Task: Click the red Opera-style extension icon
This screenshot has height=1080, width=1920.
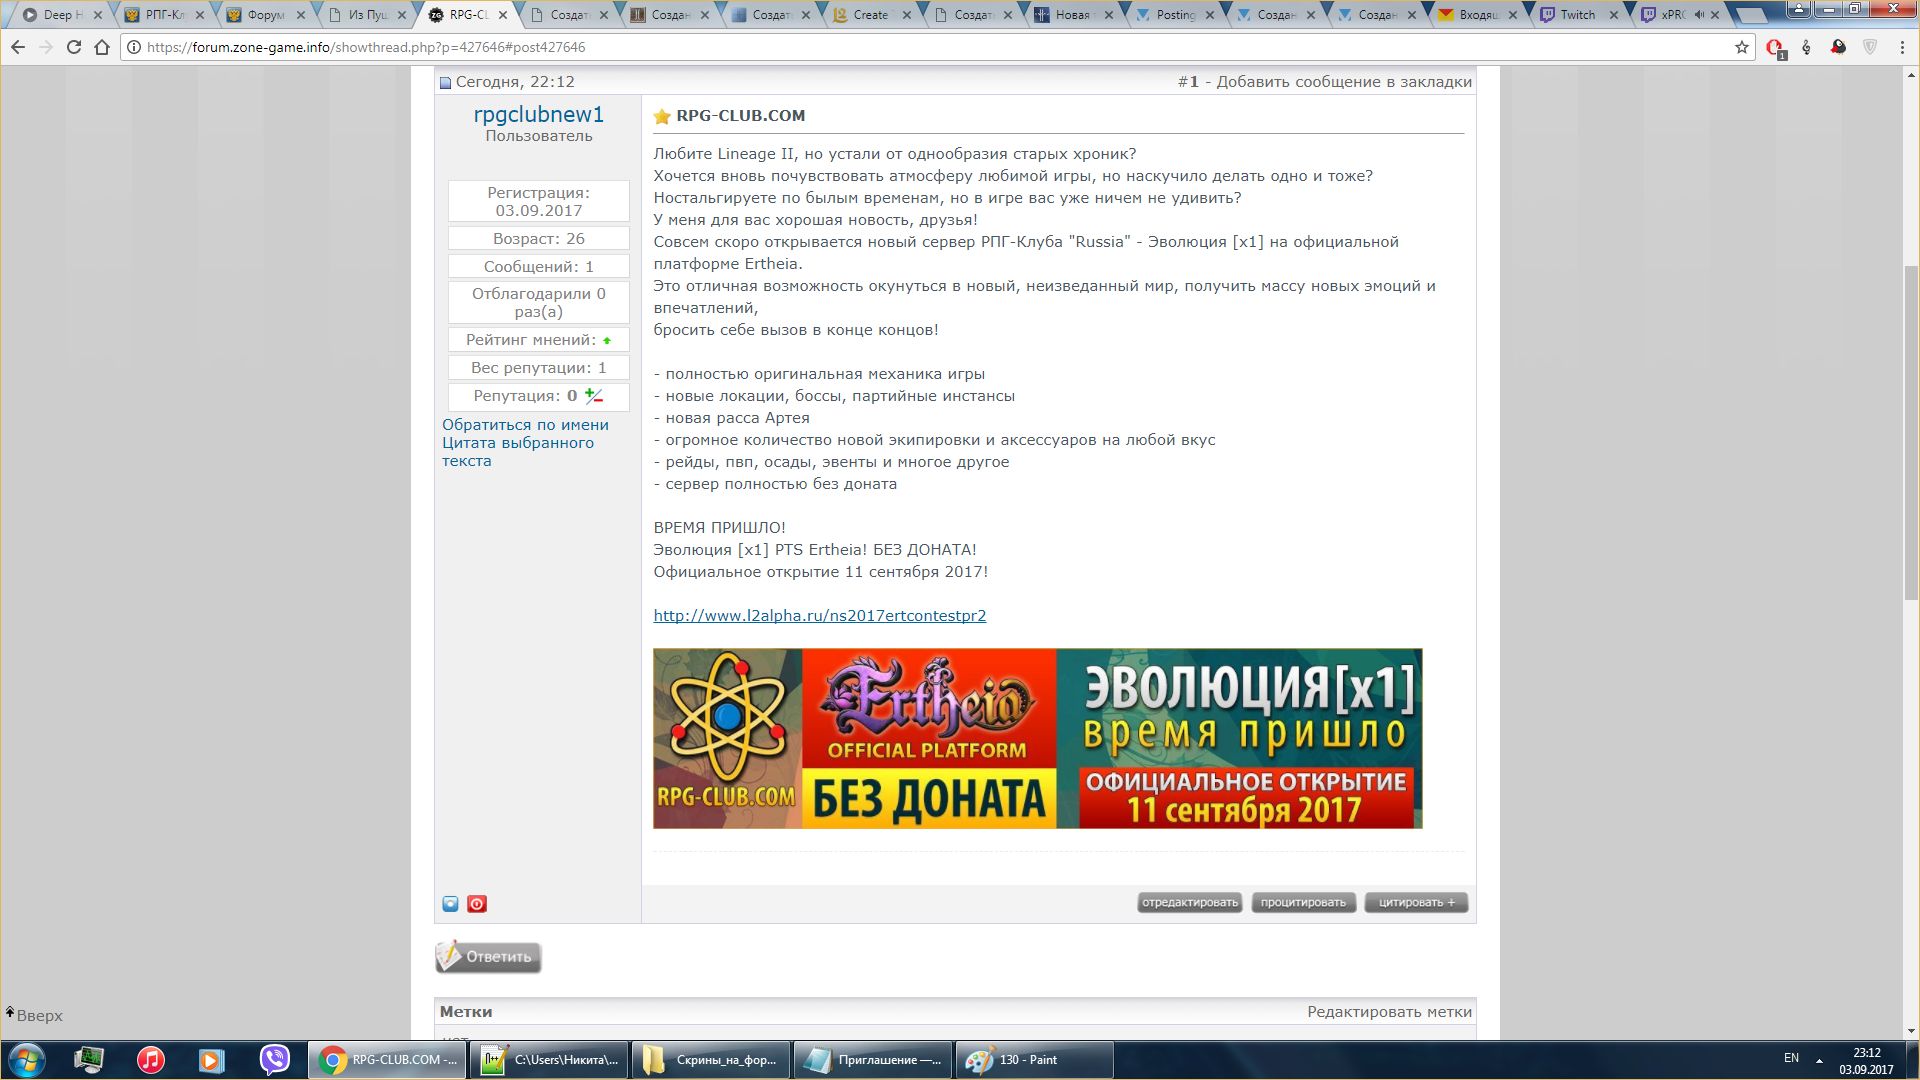Action: tap(1775, 48)
